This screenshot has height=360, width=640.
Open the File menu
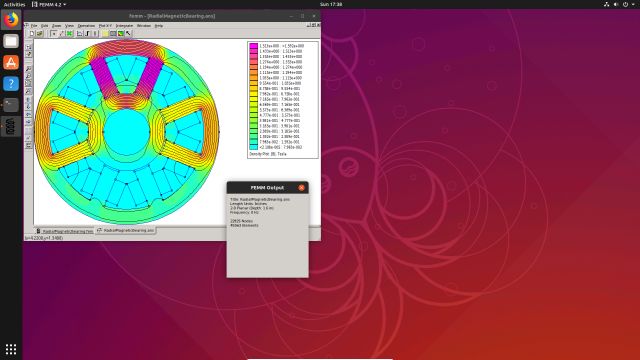34,26
